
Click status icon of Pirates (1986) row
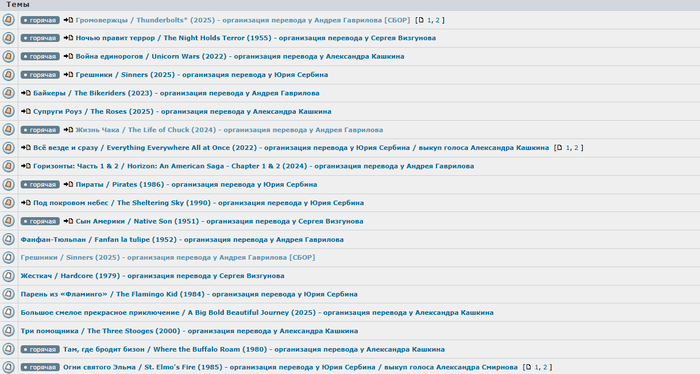pyautogui.click(x=8, y=184)
